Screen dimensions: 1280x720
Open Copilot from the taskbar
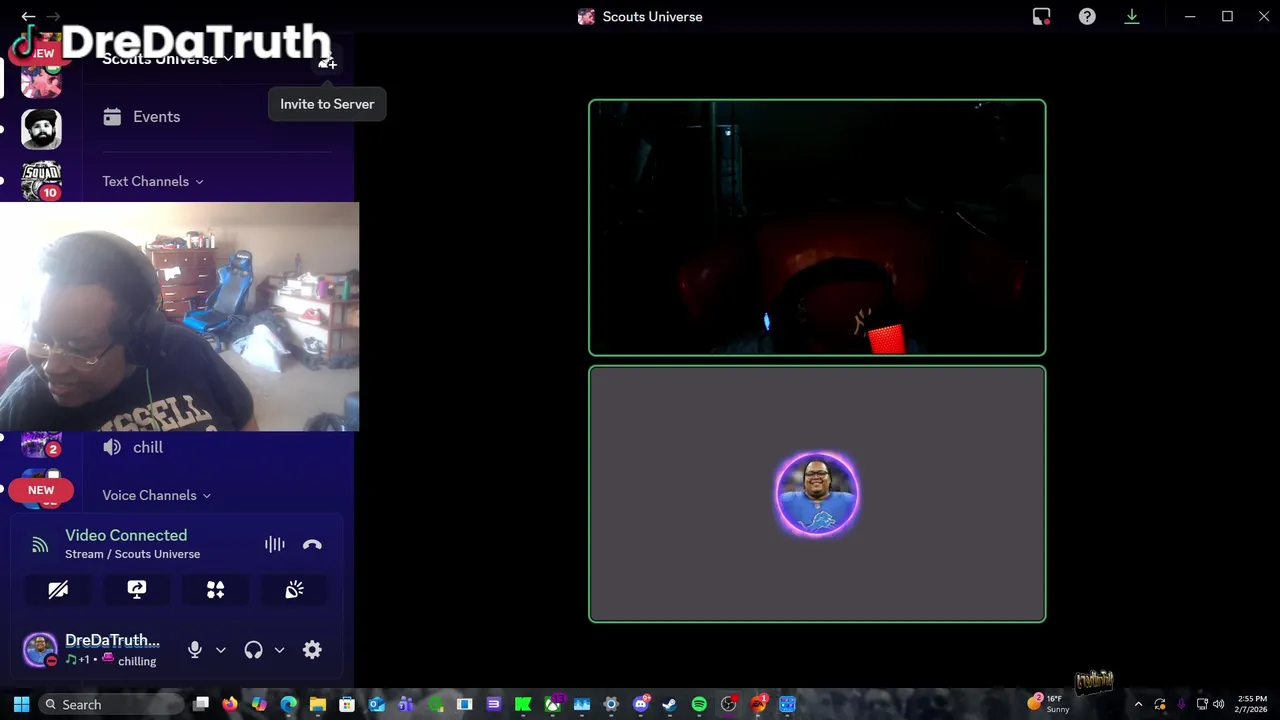259,704
